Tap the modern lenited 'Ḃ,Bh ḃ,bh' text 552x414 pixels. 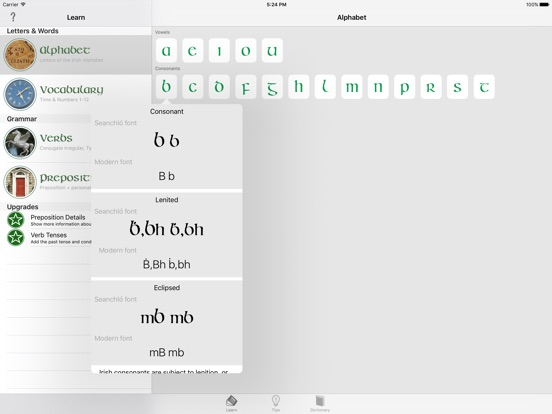(167, 264)
